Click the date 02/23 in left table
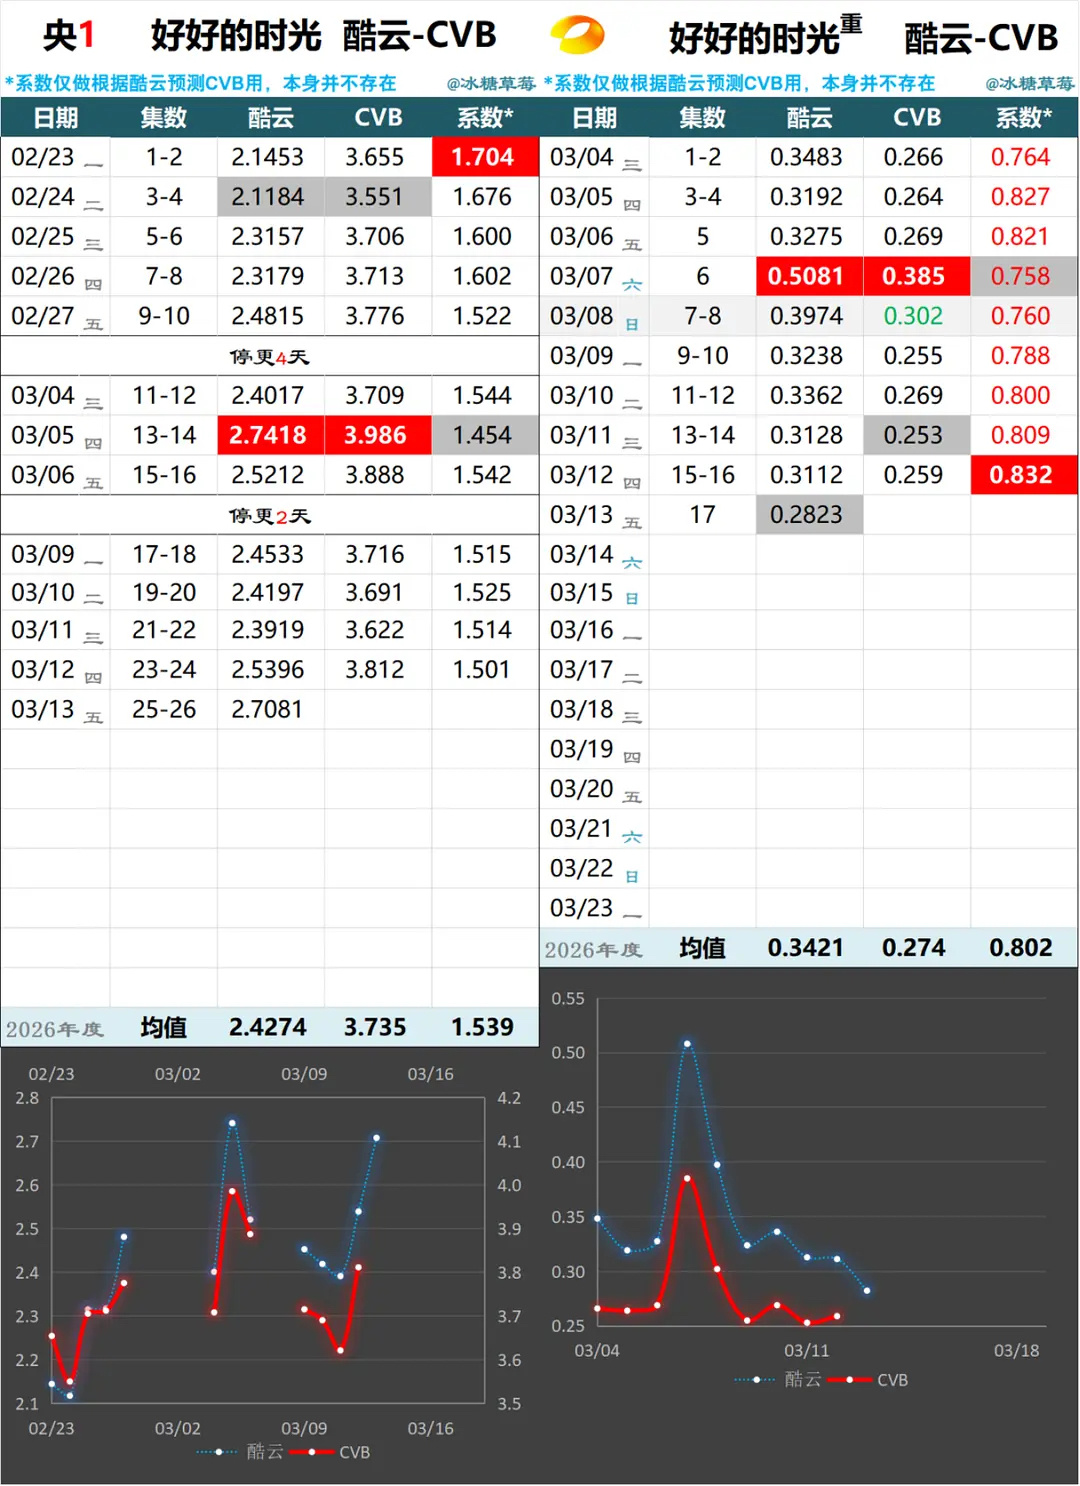This screenshot has height=1486, width=1080. click(x=43, y=157)
